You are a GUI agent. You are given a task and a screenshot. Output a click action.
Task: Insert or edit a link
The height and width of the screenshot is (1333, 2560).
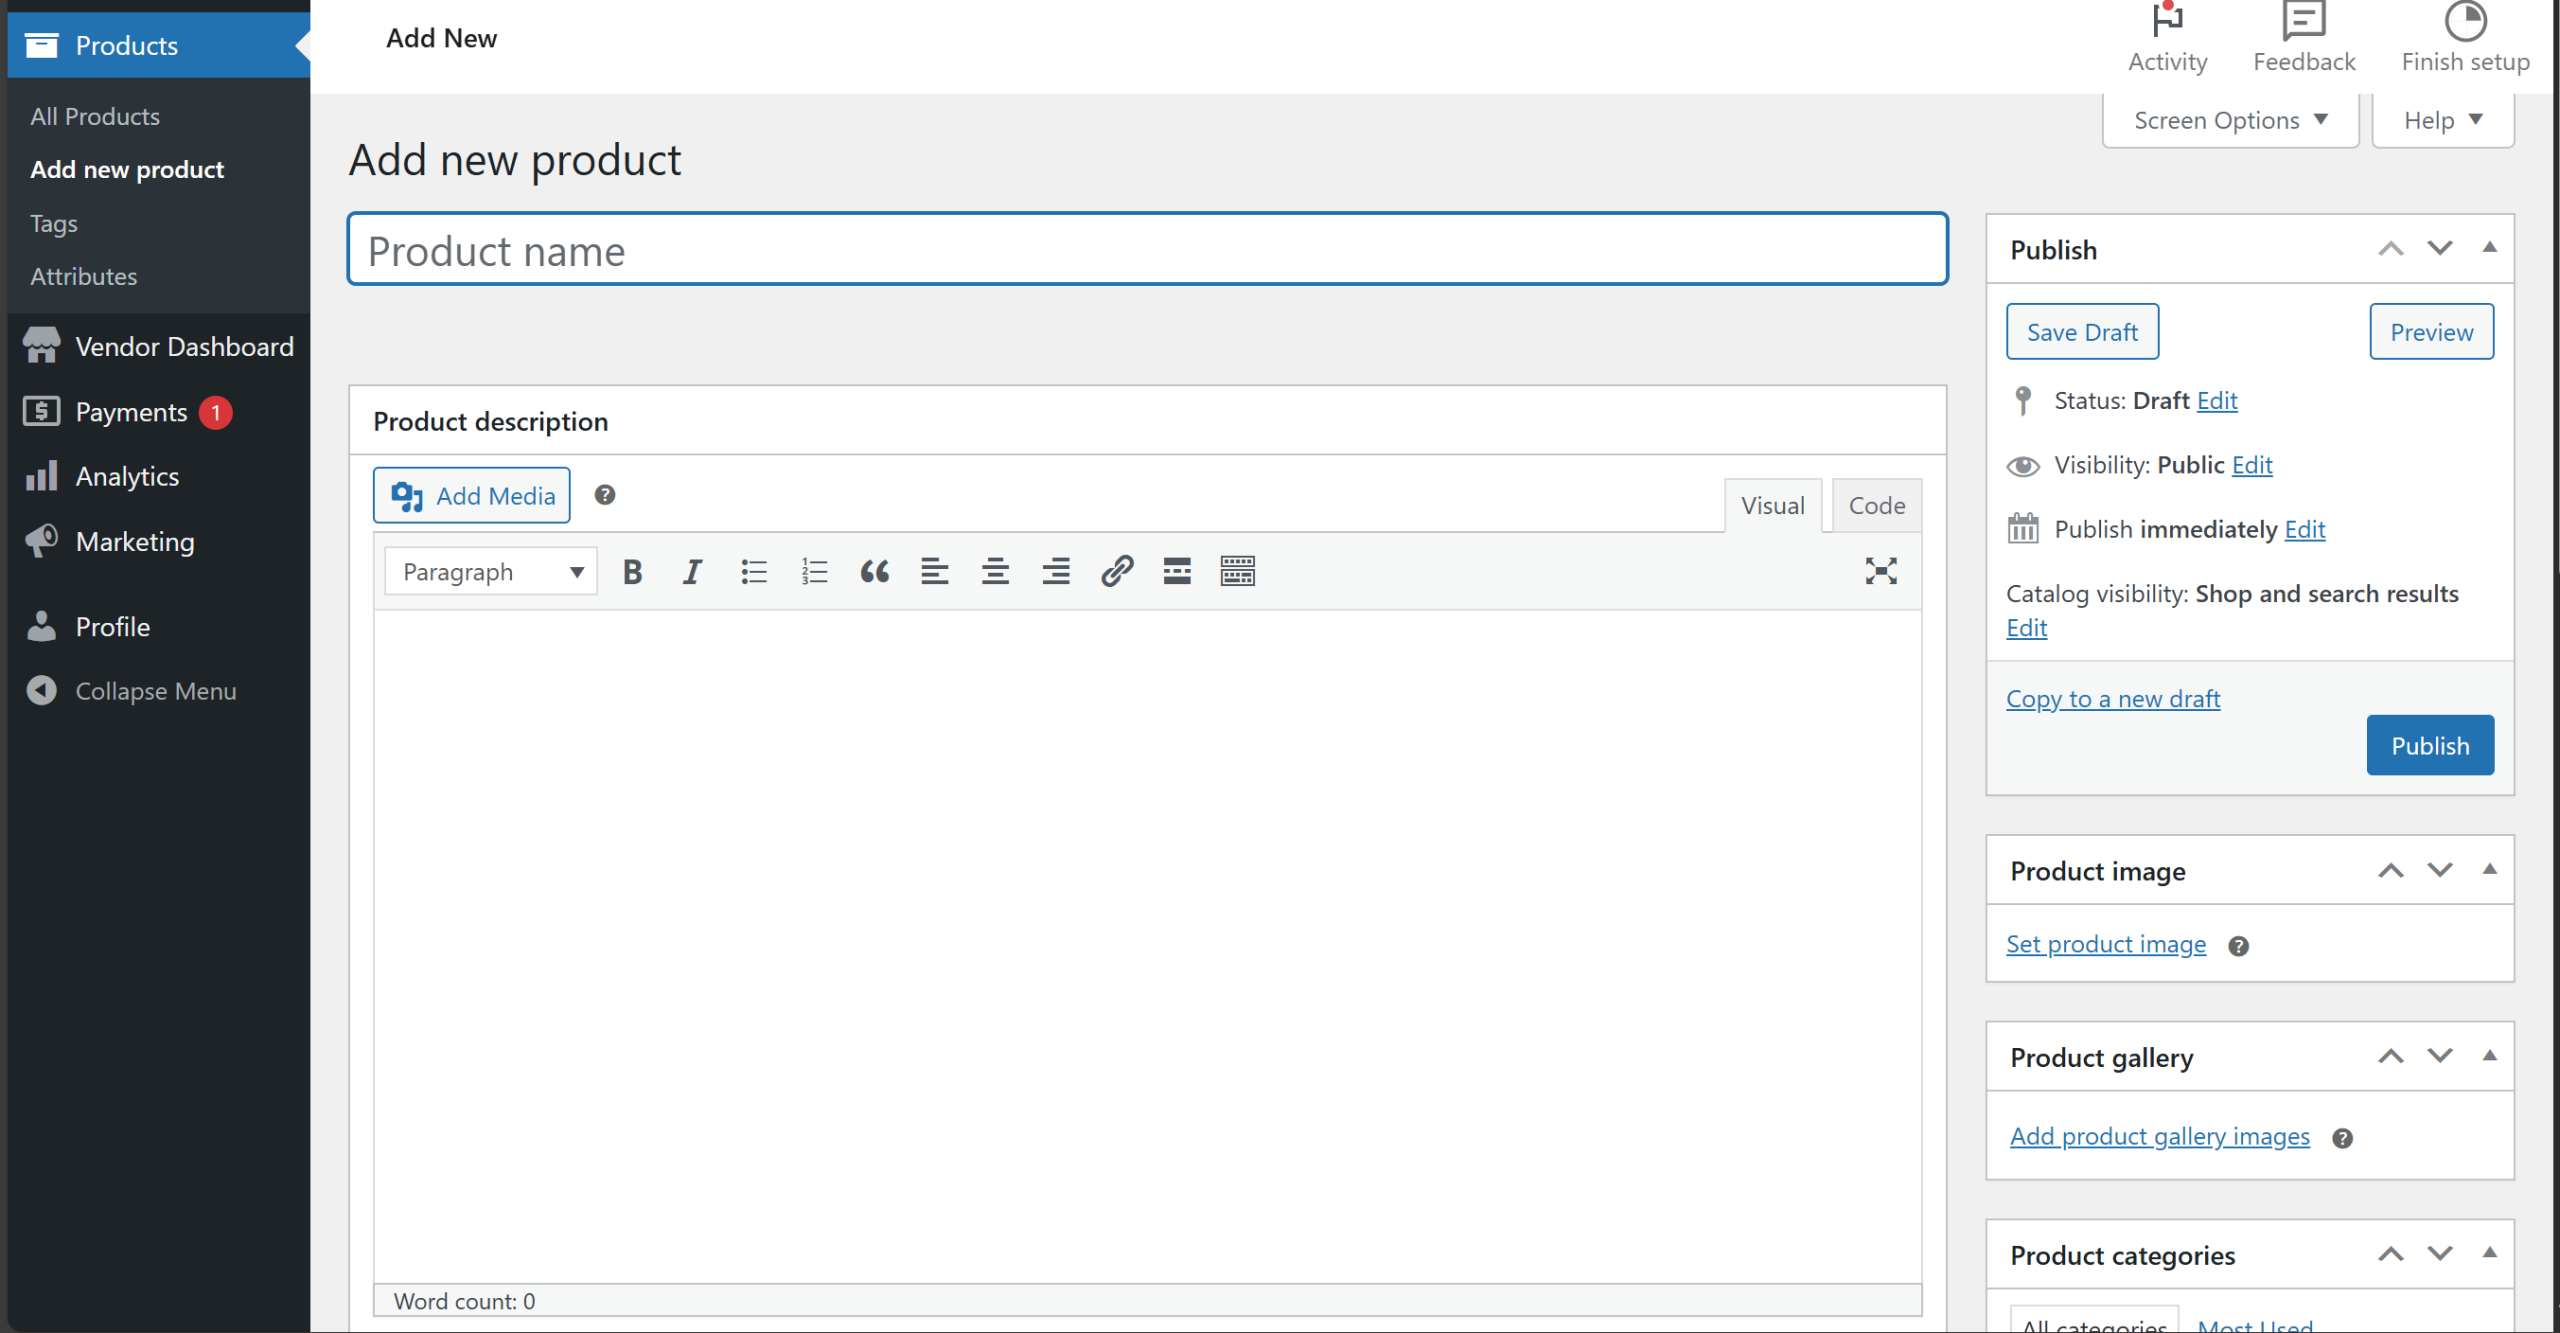pos(1117,572)
